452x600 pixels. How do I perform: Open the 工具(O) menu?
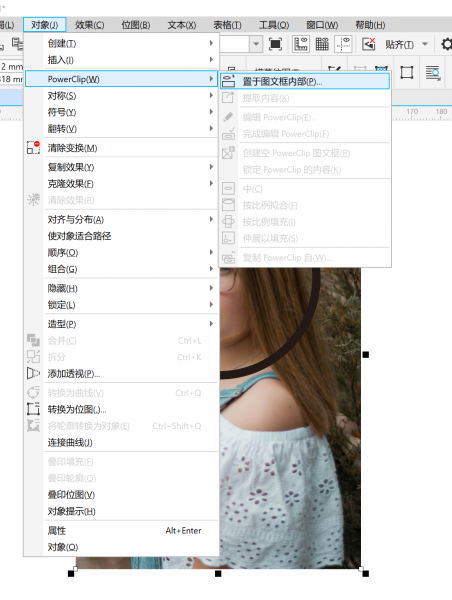pyautogui.click(x=274, y=25)
